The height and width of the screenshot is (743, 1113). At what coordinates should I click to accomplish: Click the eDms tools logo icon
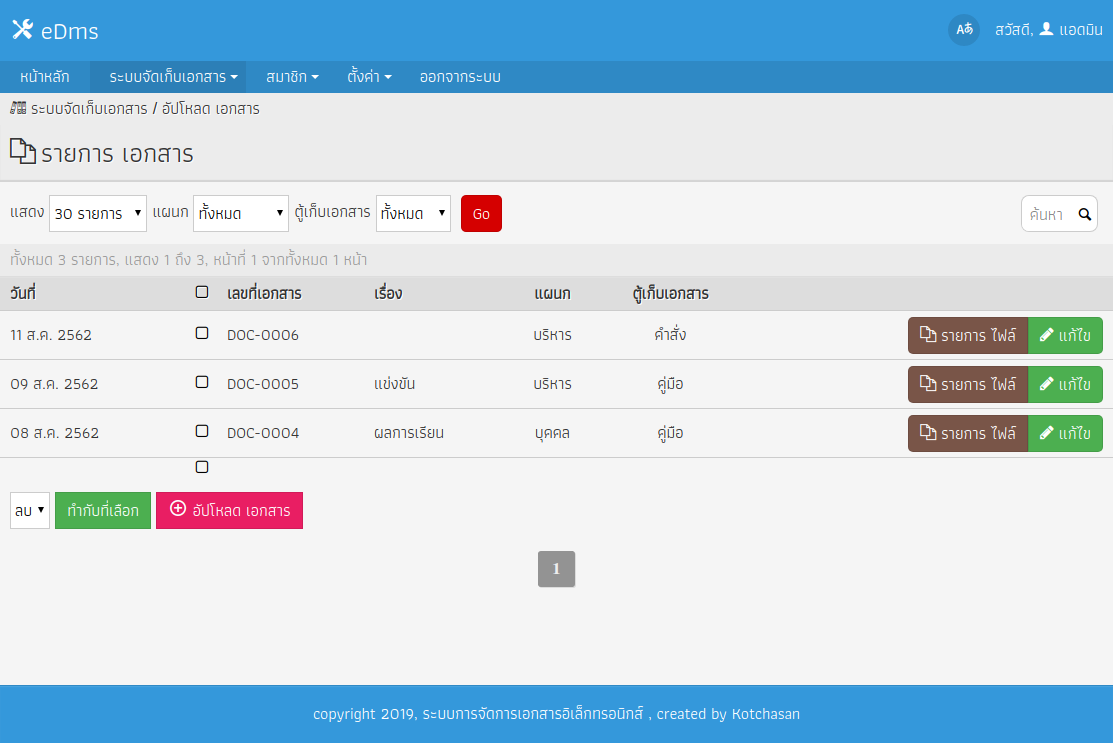pos(23,29)
